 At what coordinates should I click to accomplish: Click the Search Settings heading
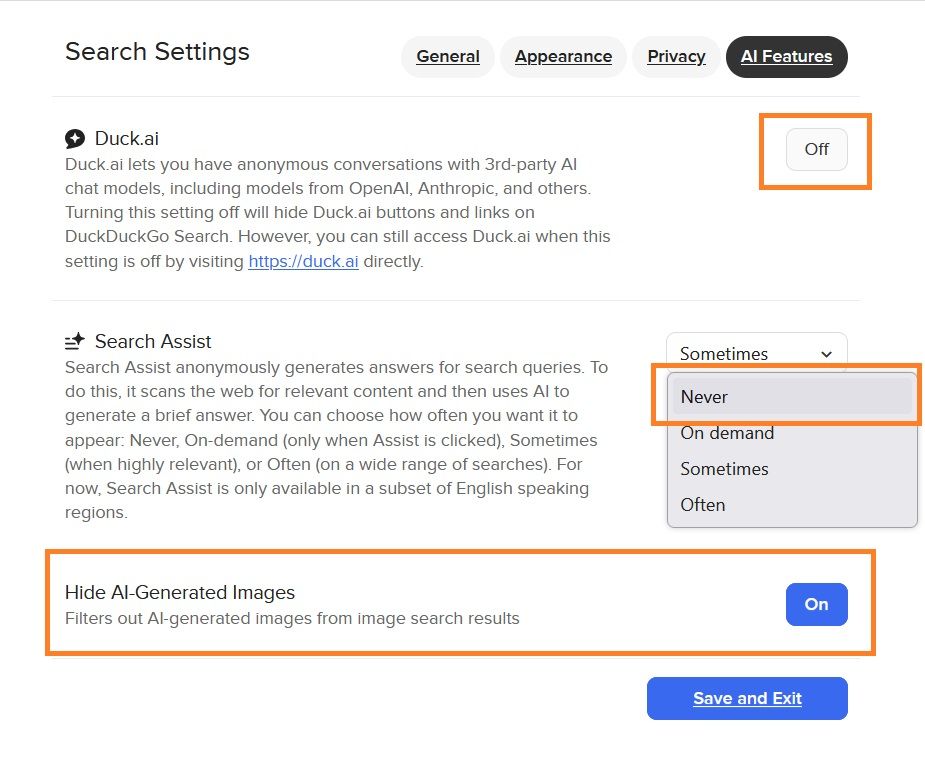coord(158,52)
